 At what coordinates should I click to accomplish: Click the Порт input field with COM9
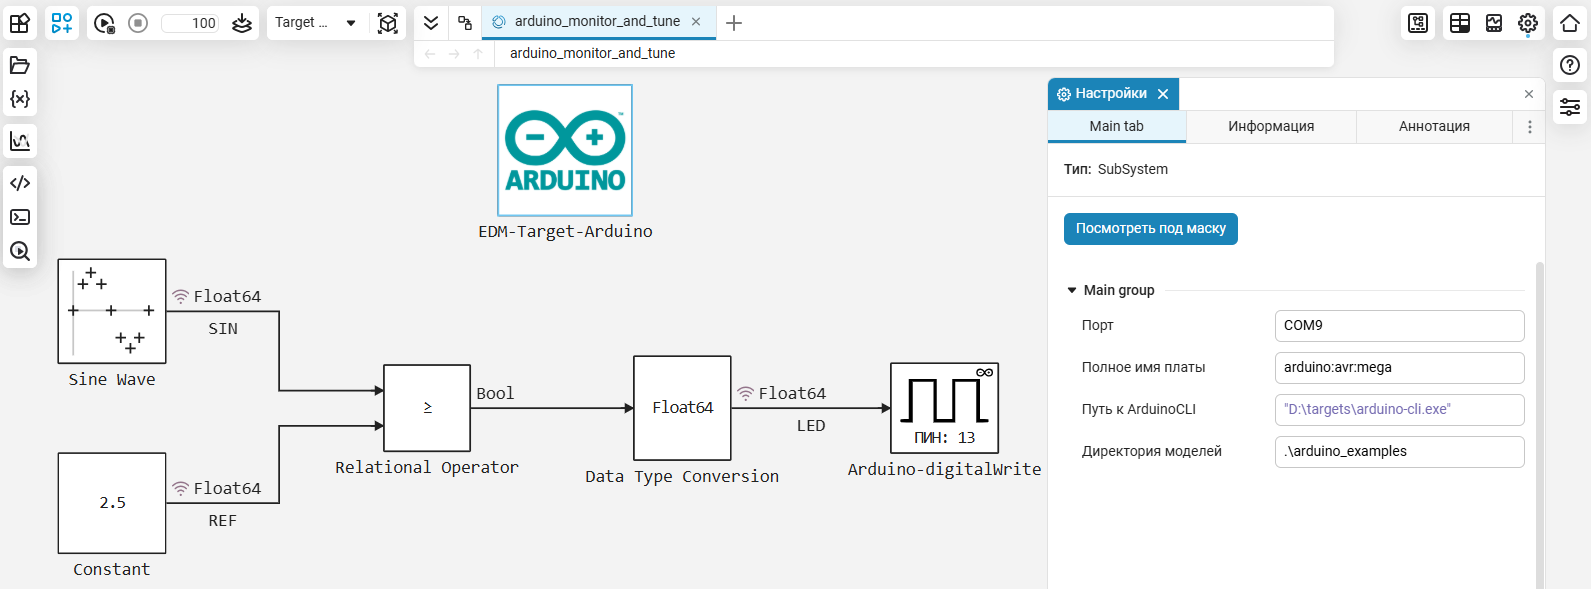(x=1399, y=325)
